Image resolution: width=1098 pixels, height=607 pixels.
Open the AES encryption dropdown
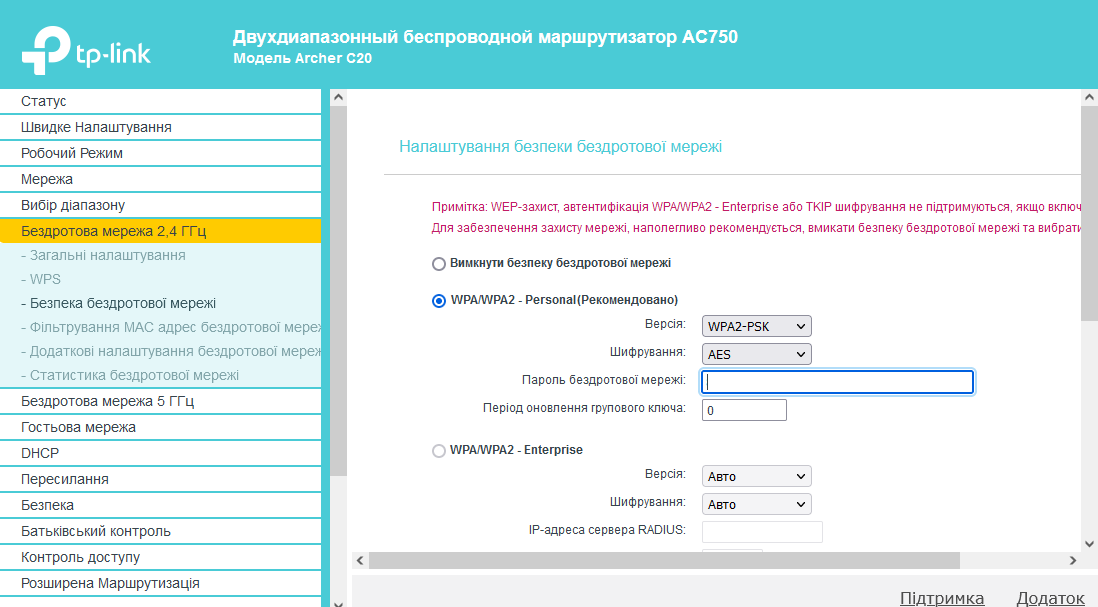tap(756, 354)
